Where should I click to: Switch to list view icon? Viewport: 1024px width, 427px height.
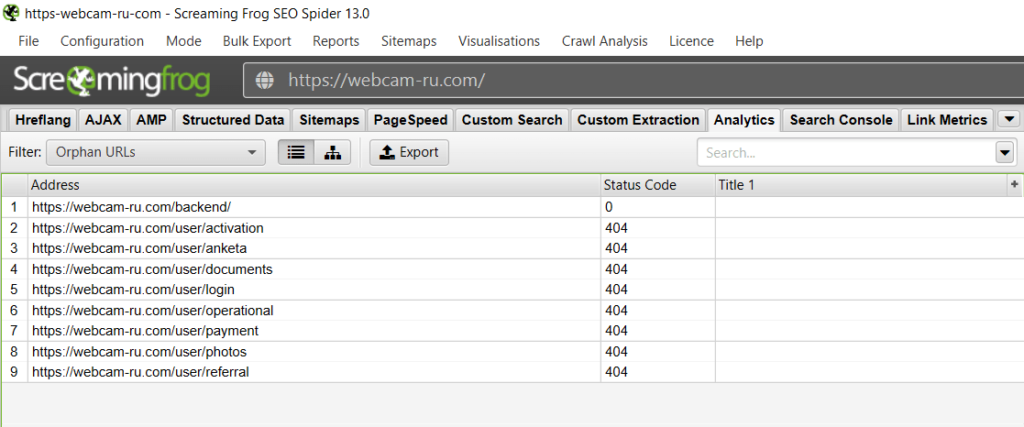(296, 153)
